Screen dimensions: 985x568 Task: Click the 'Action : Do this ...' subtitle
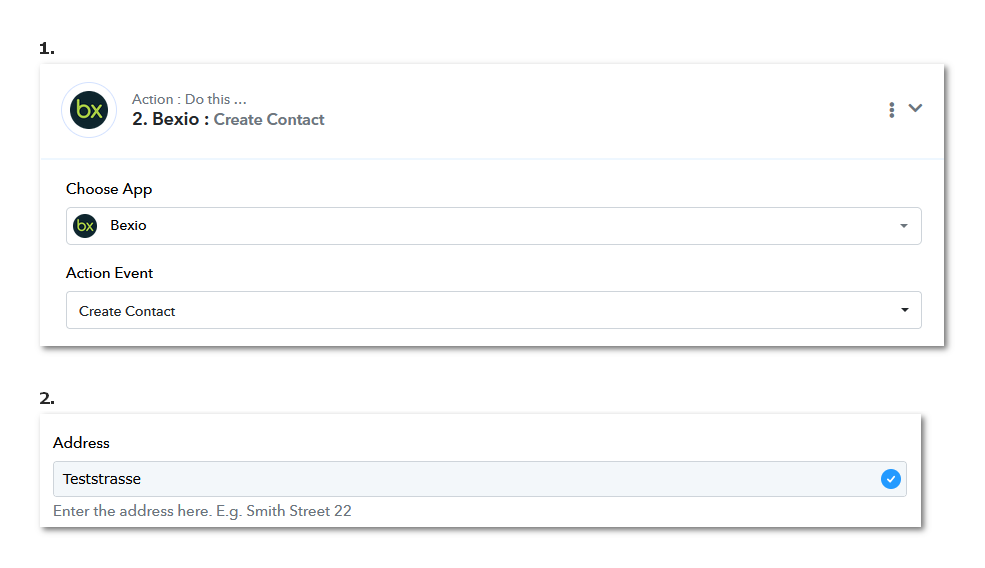[189, 99]
